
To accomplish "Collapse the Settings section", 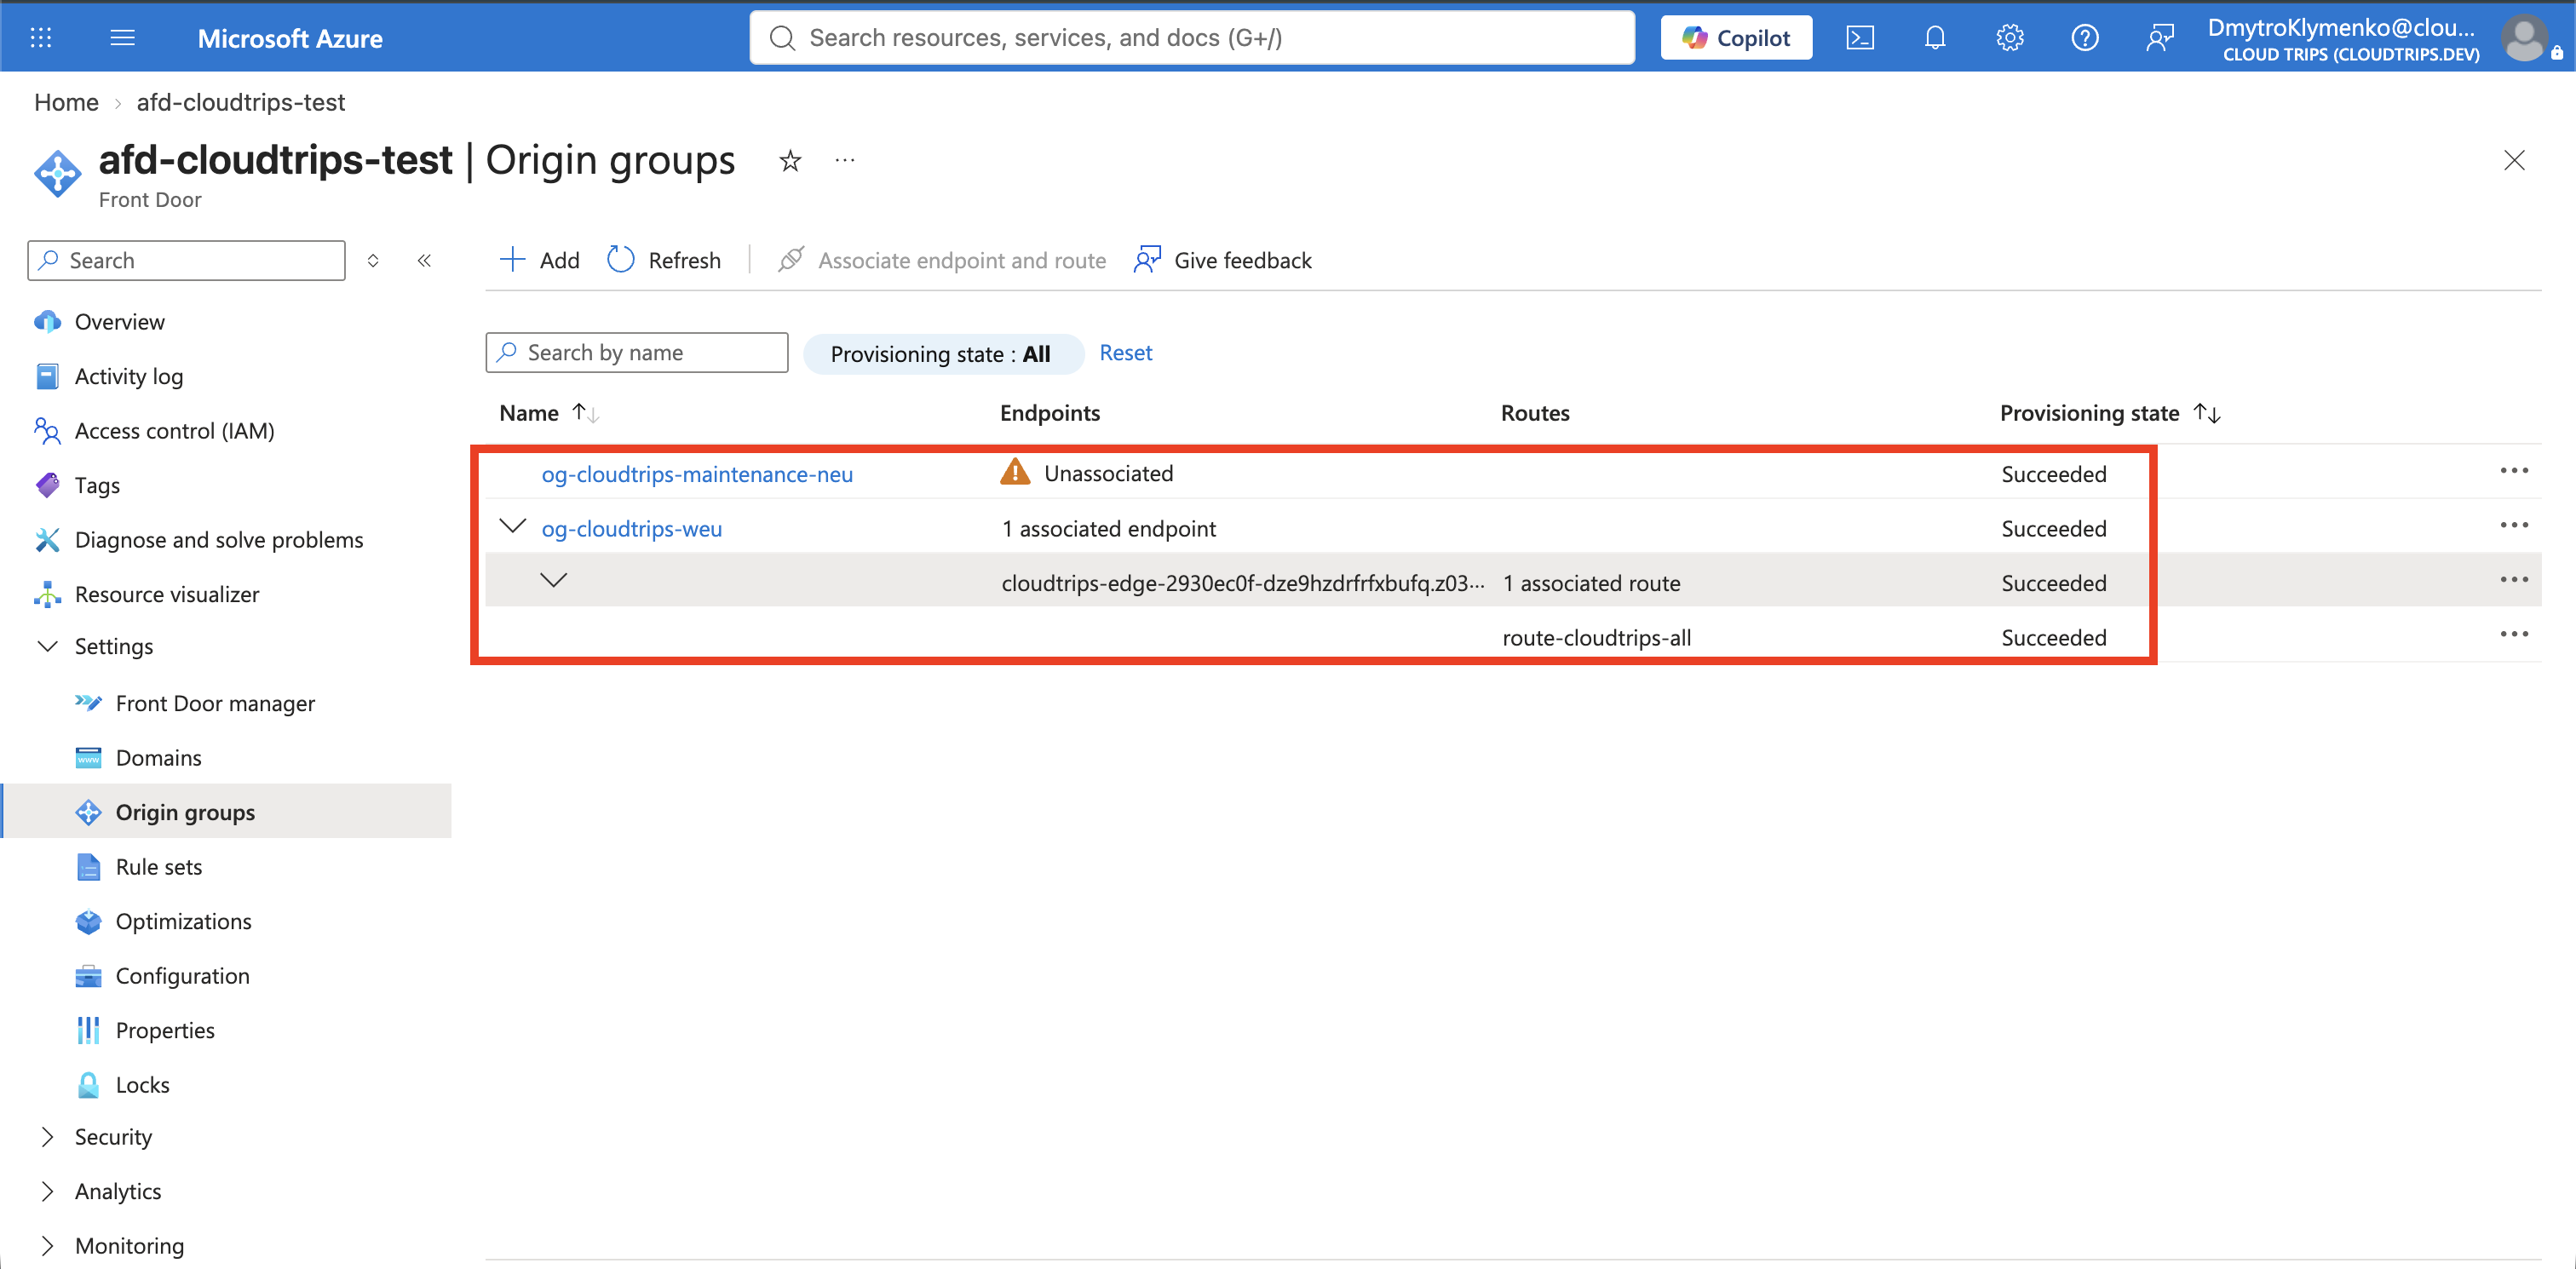I will 94,646.
